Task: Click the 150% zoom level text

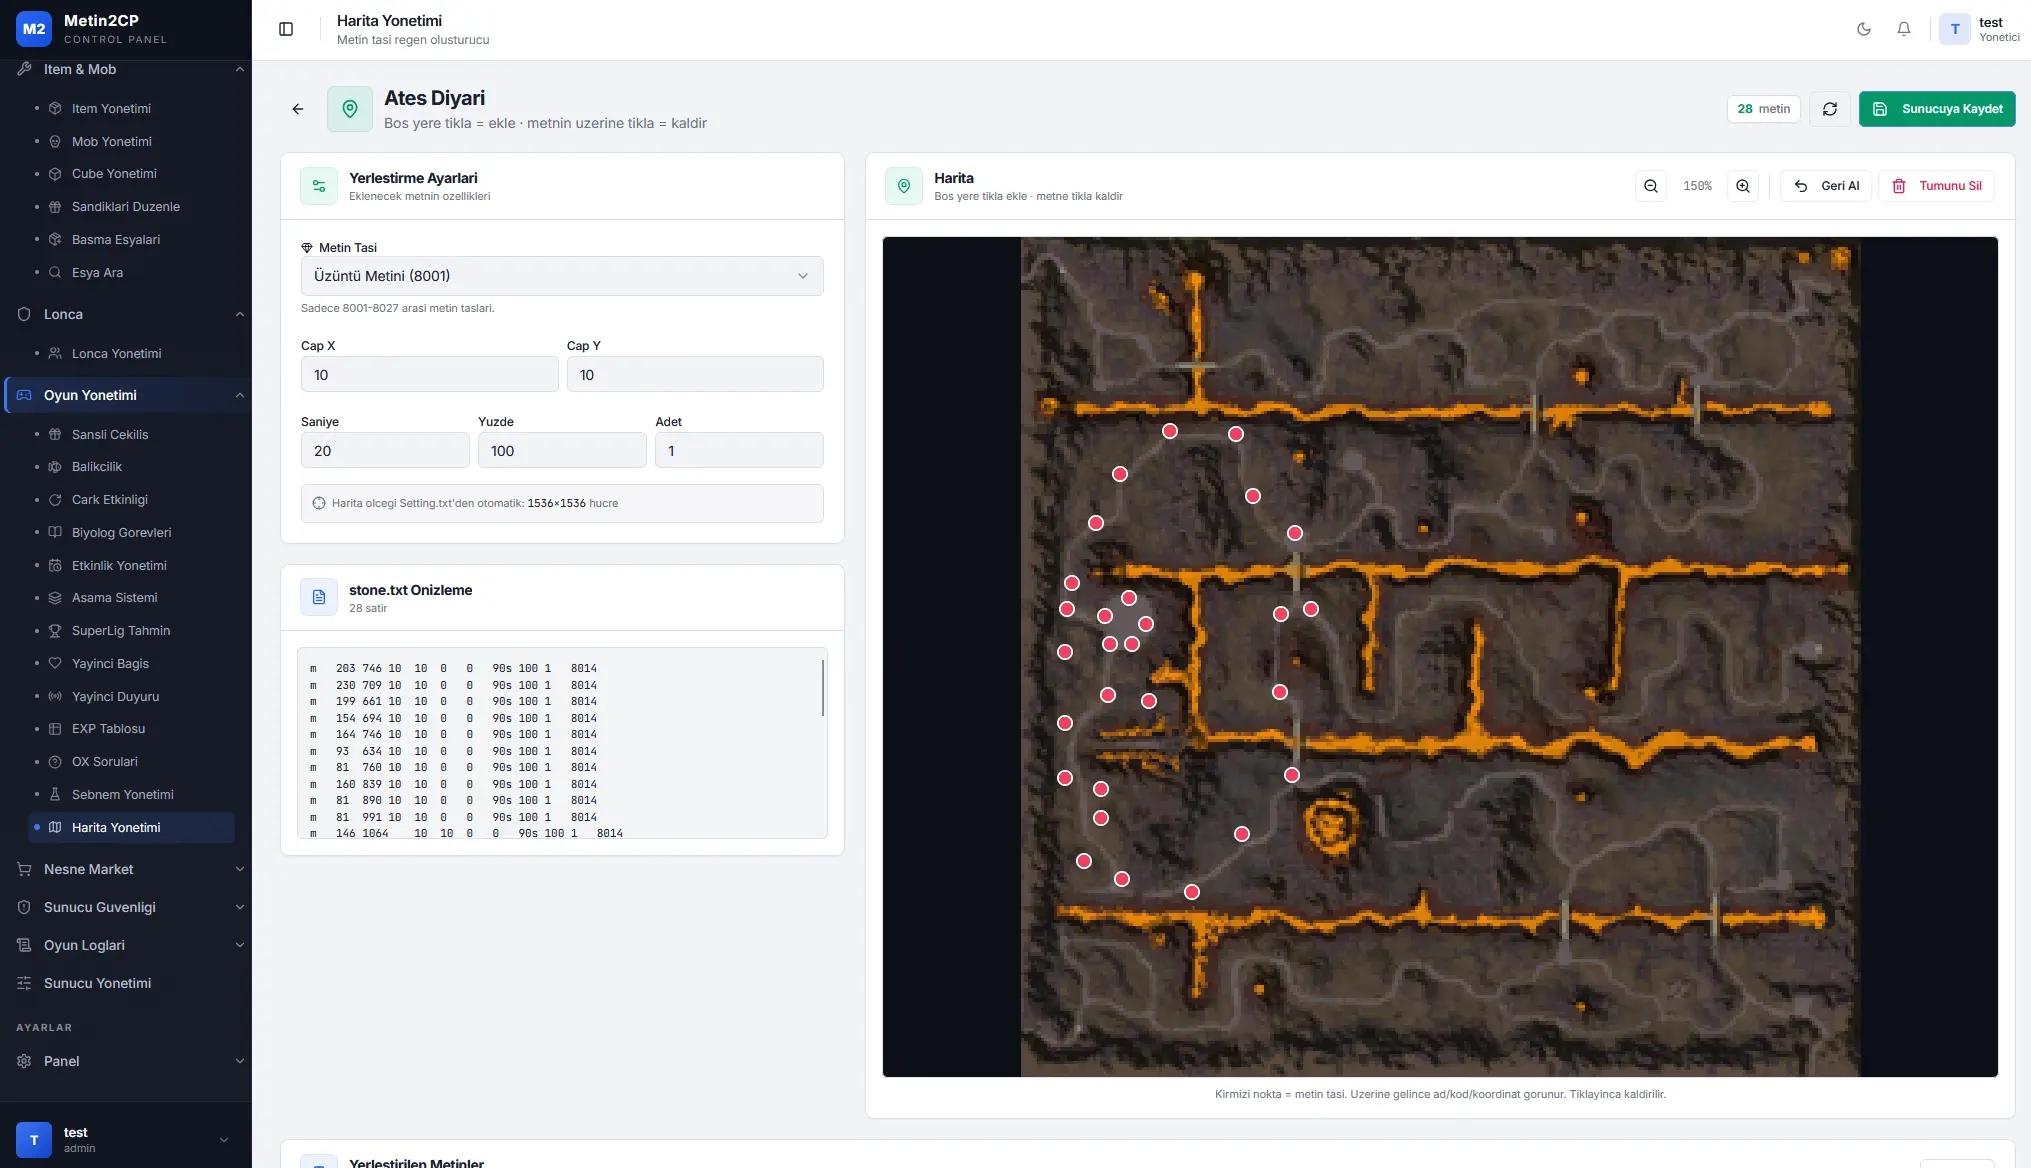Action: pos(1697,186)
